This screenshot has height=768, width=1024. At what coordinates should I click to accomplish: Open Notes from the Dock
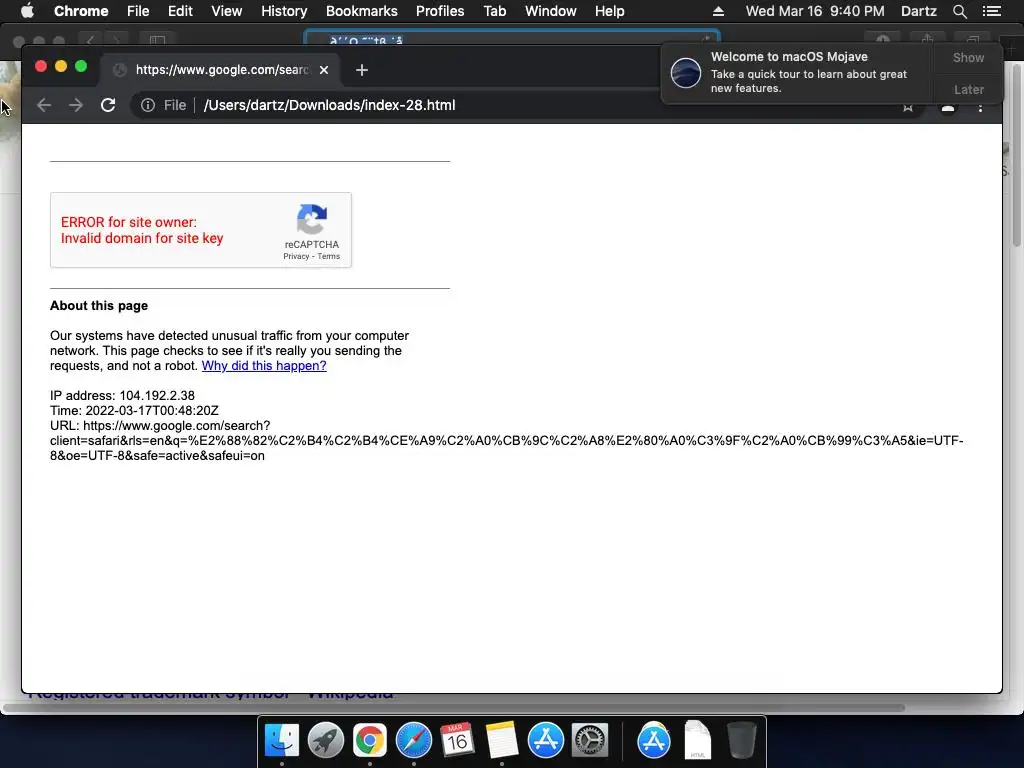pos(502,741)
